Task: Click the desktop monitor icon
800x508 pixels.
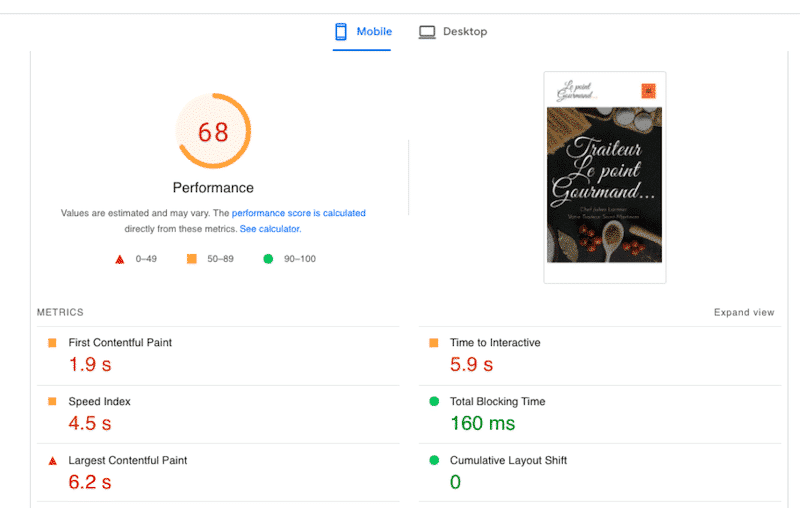Action: [x=427, y=32]
